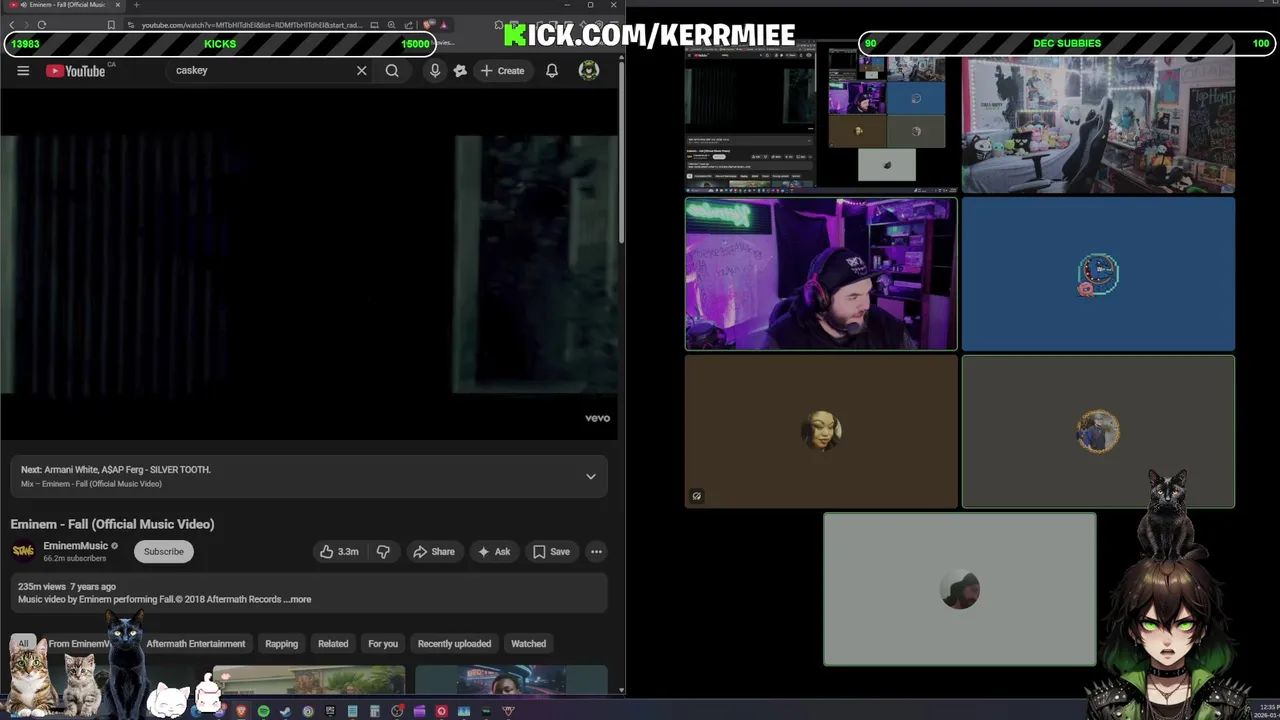
Task: Open the EminemMusic channel avatar
Action: point(23,551)
